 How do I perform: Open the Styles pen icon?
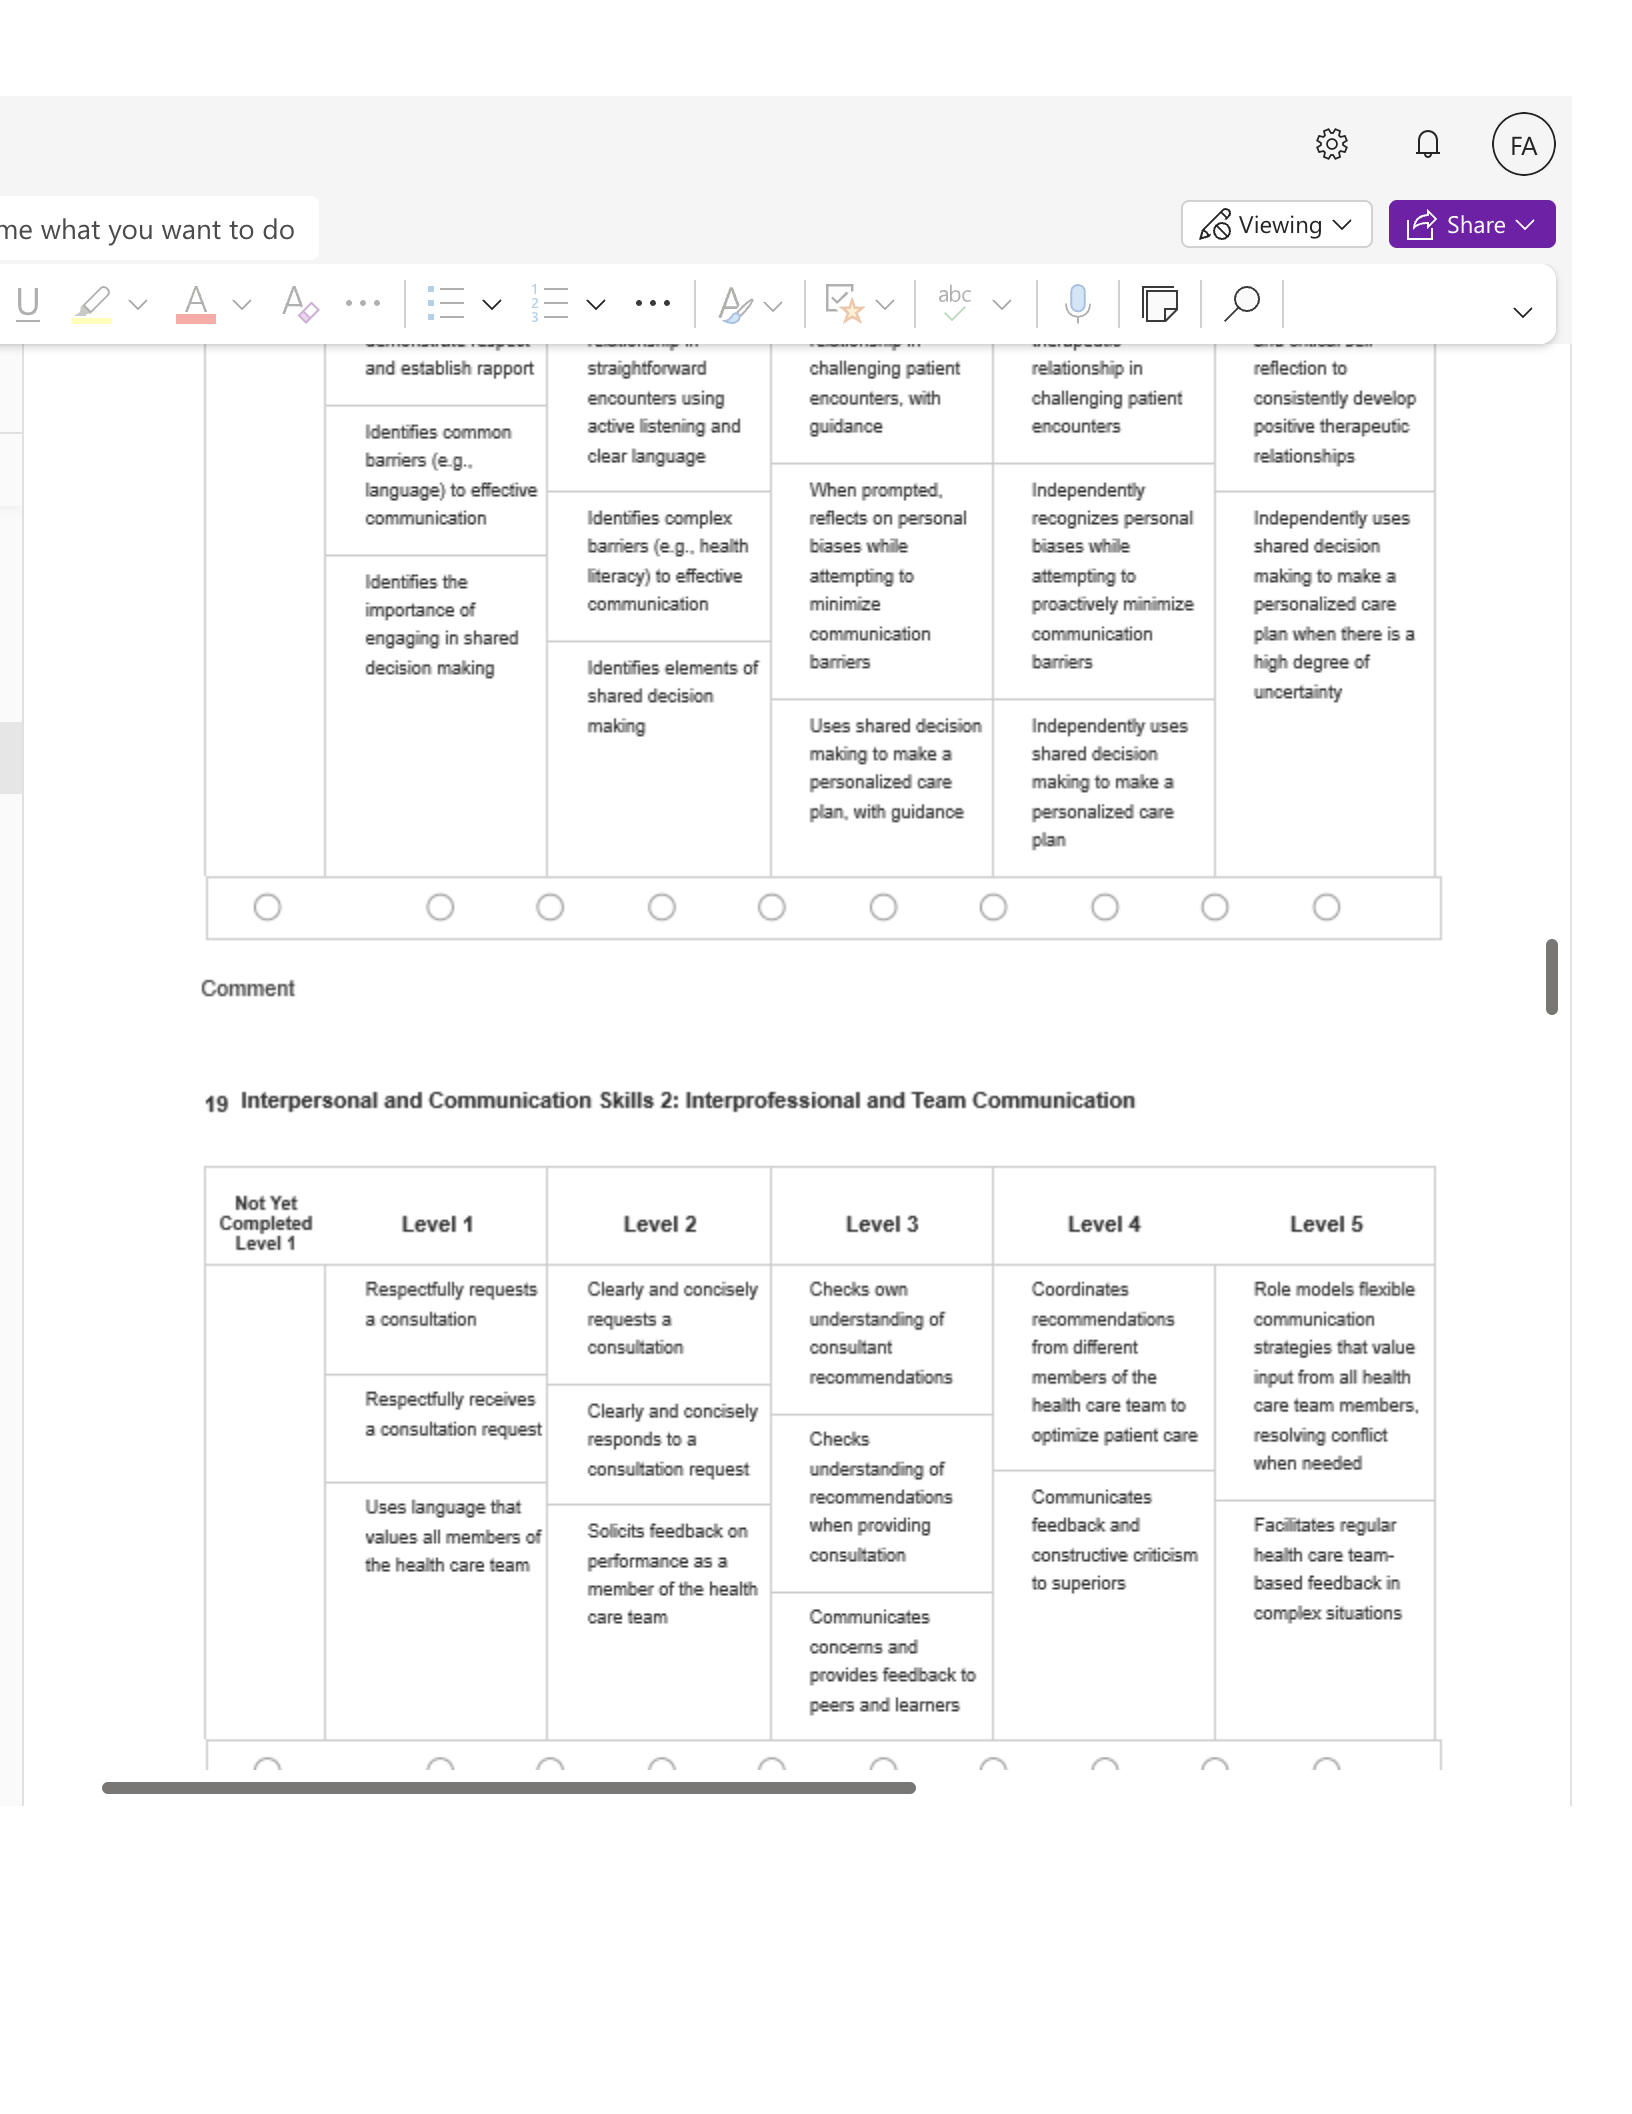(x=735, y=303)
